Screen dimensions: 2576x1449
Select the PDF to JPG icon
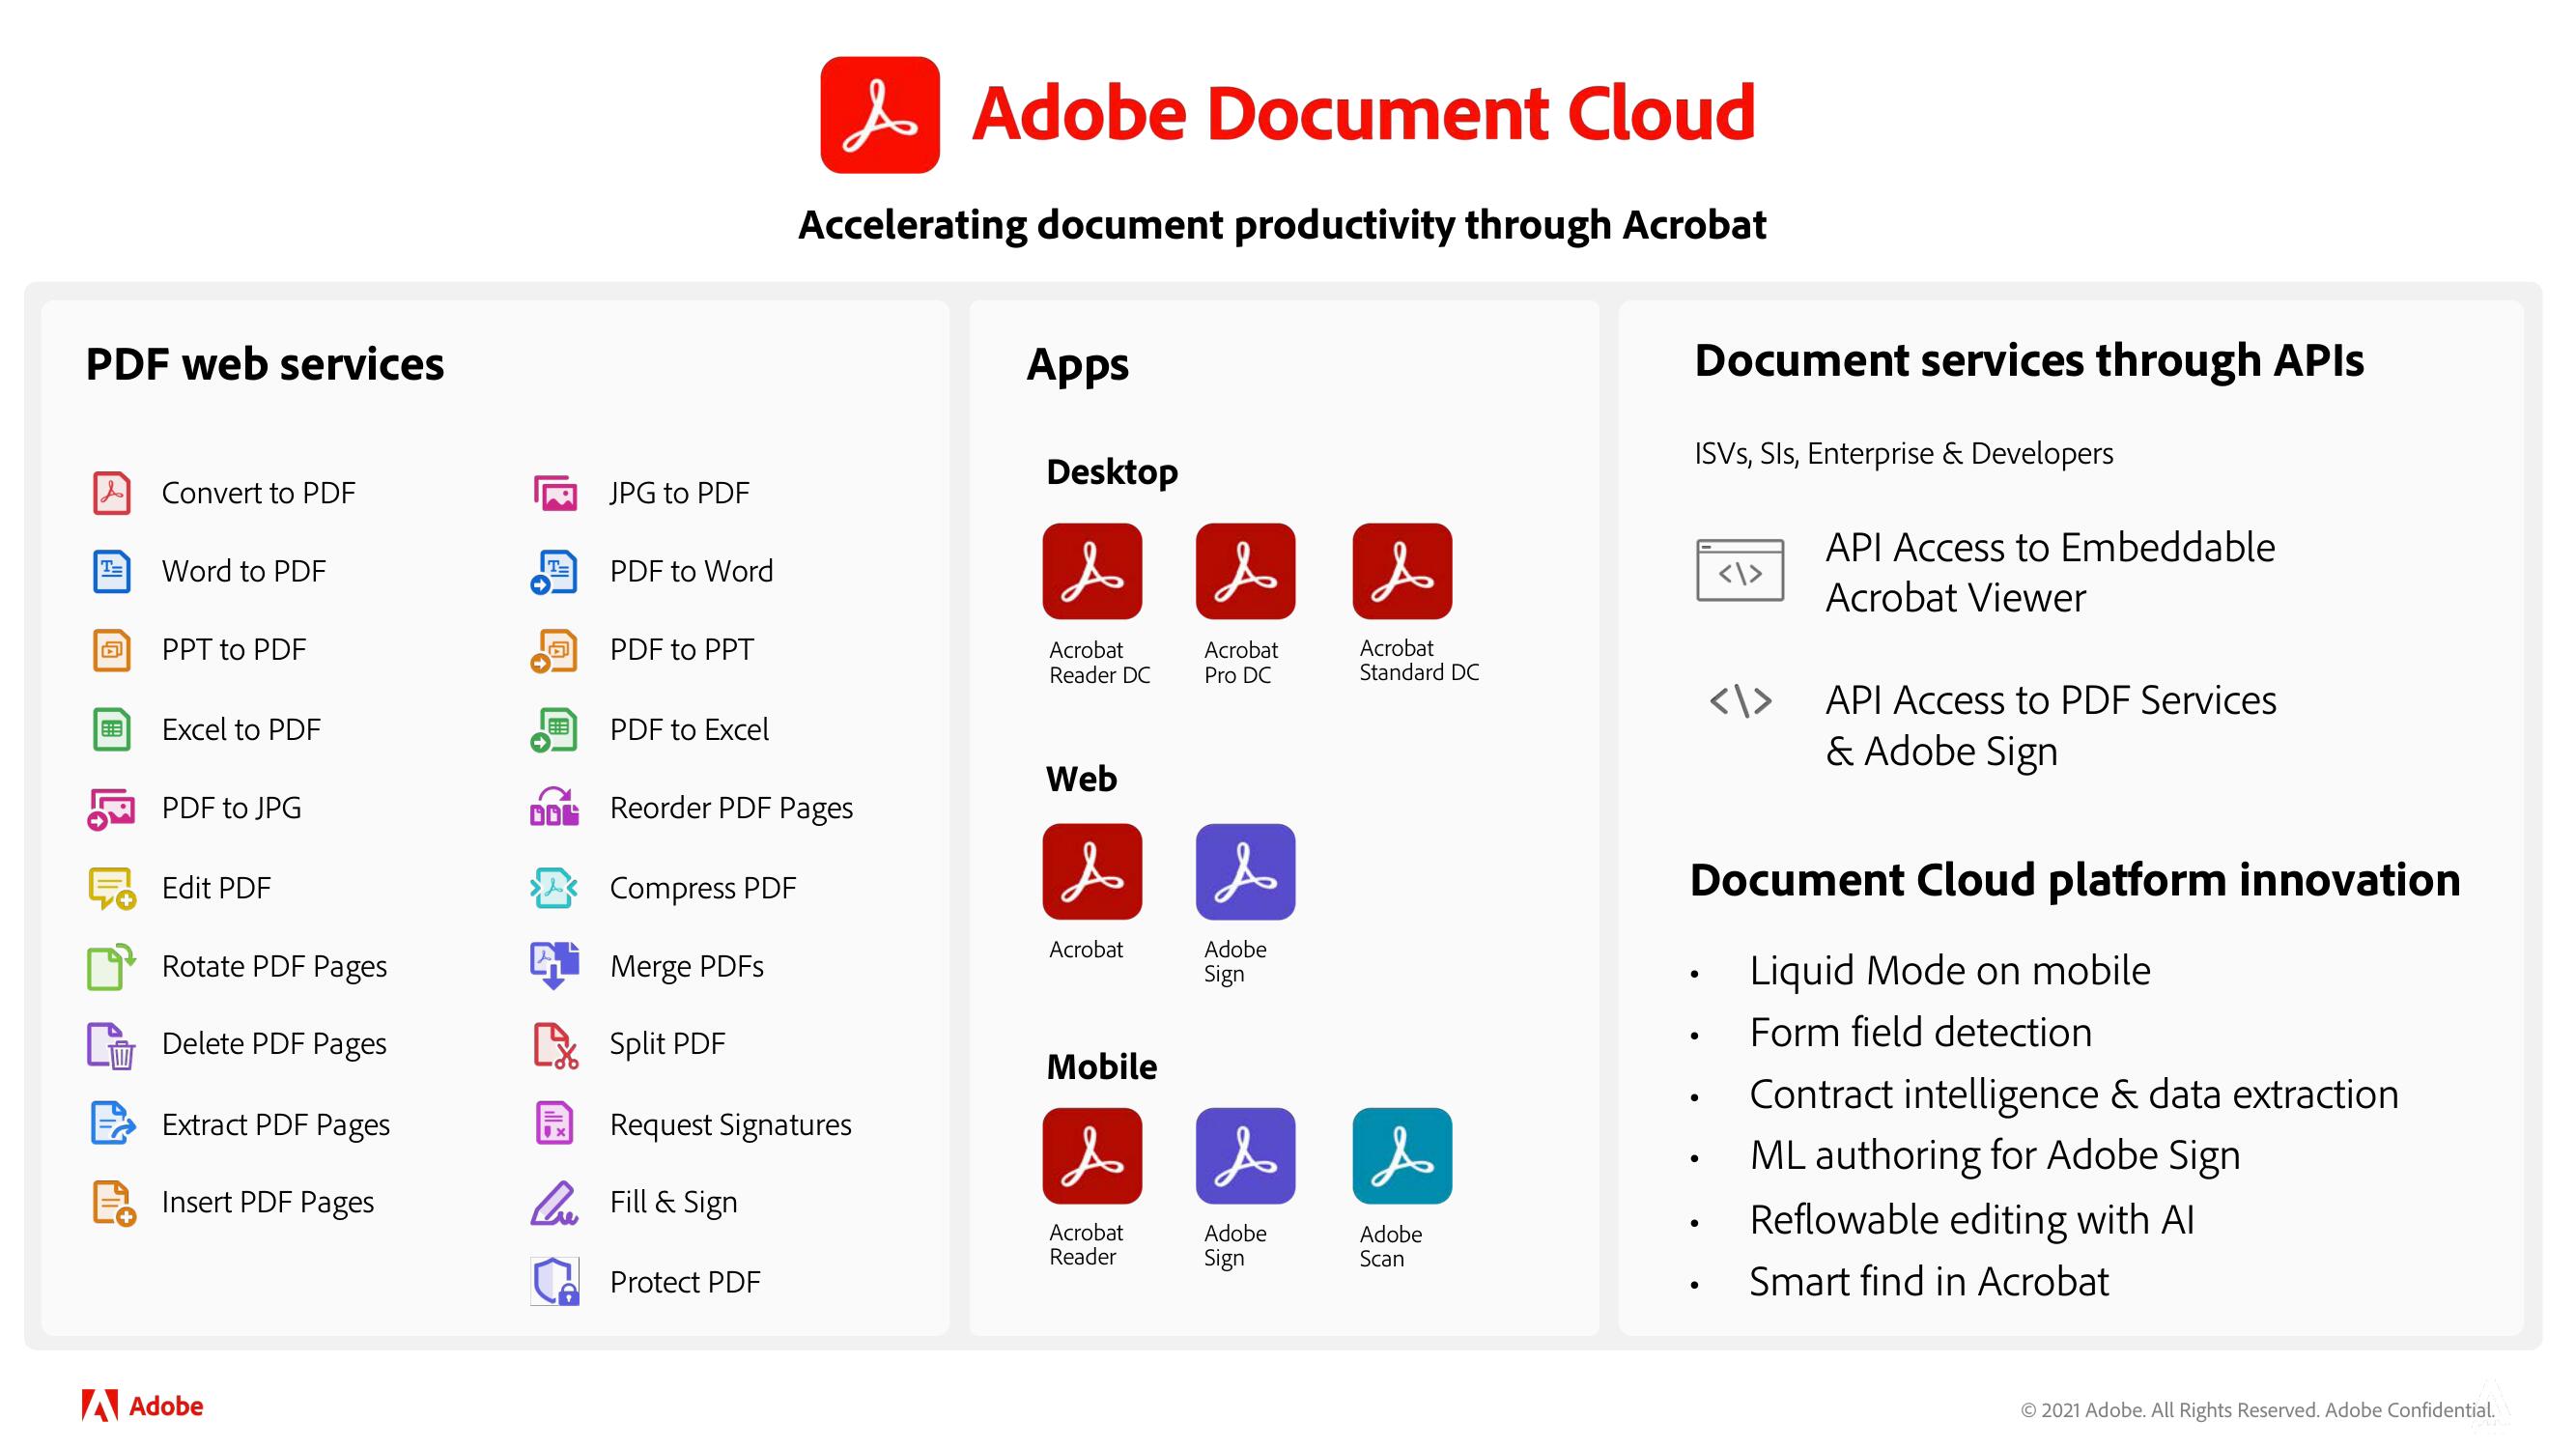110,809
